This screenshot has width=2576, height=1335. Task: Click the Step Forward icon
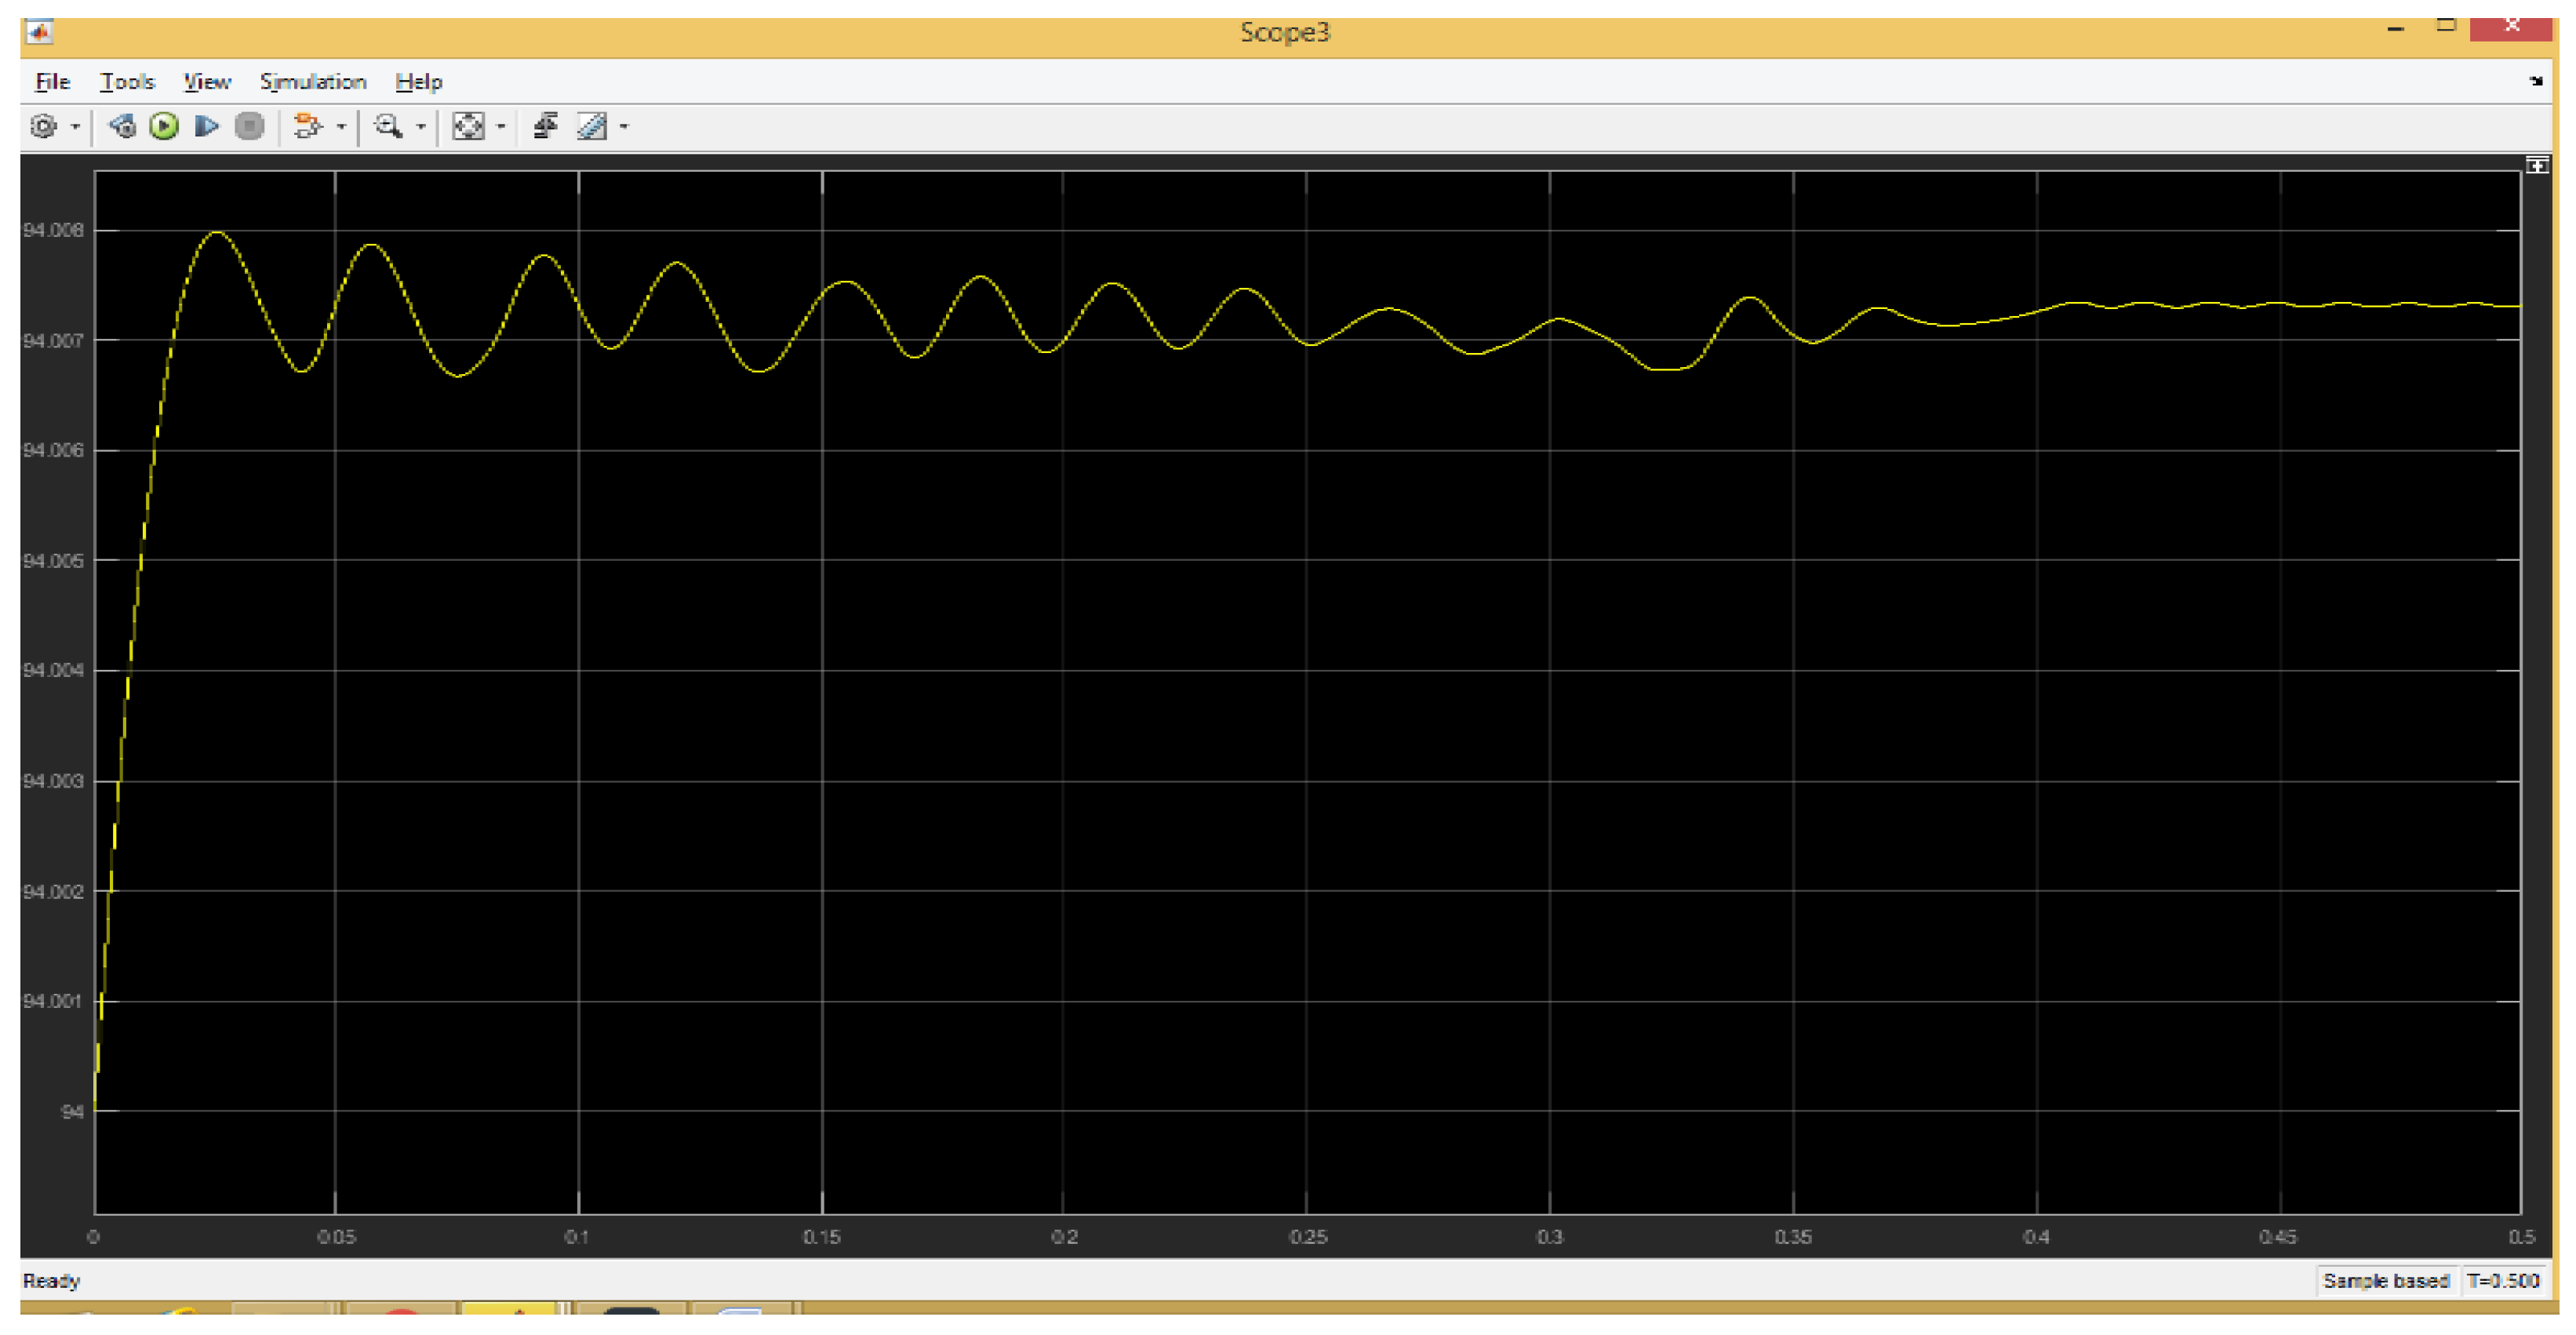(207, 126)
